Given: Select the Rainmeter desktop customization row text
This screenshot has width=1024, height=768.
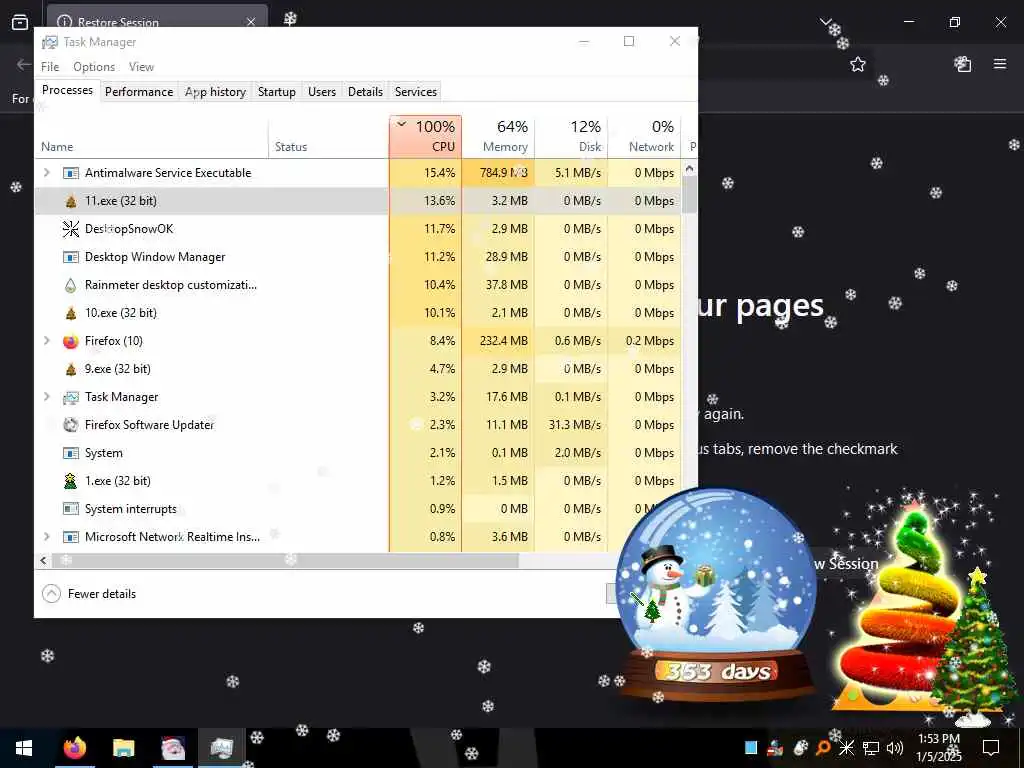Looking at the screenshot, I should pos(170,285).
